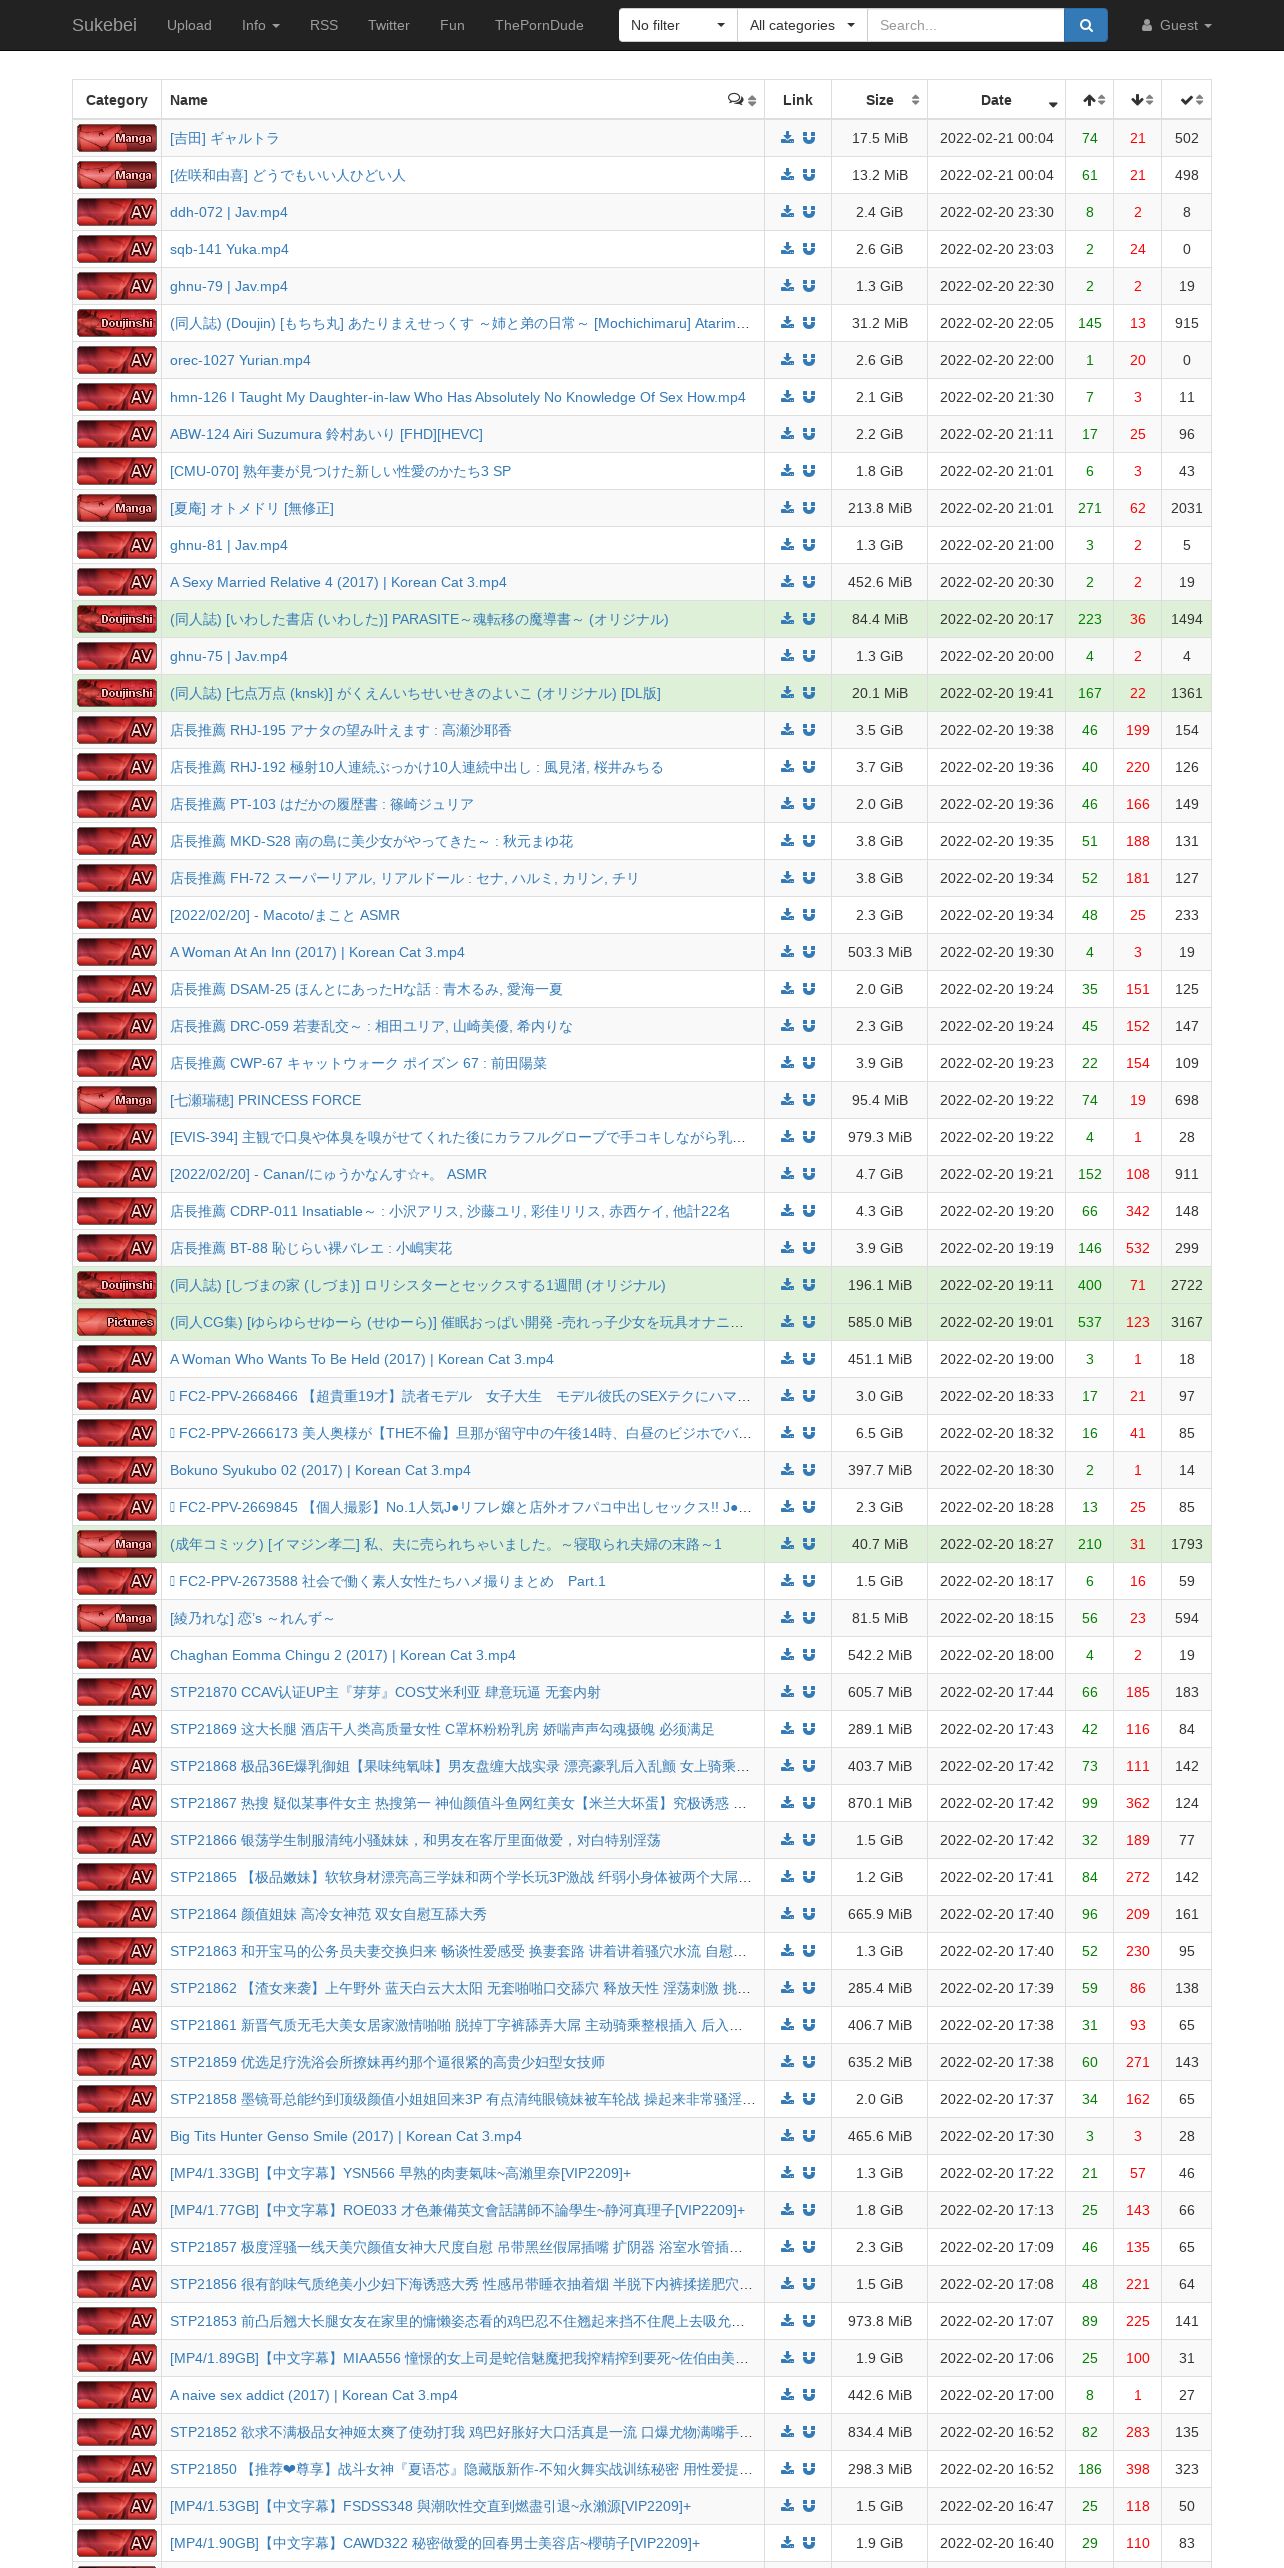Open sqb-141 Yuka.mp4 torrent page
1284x2568 pixels.
tap(229, 249)
